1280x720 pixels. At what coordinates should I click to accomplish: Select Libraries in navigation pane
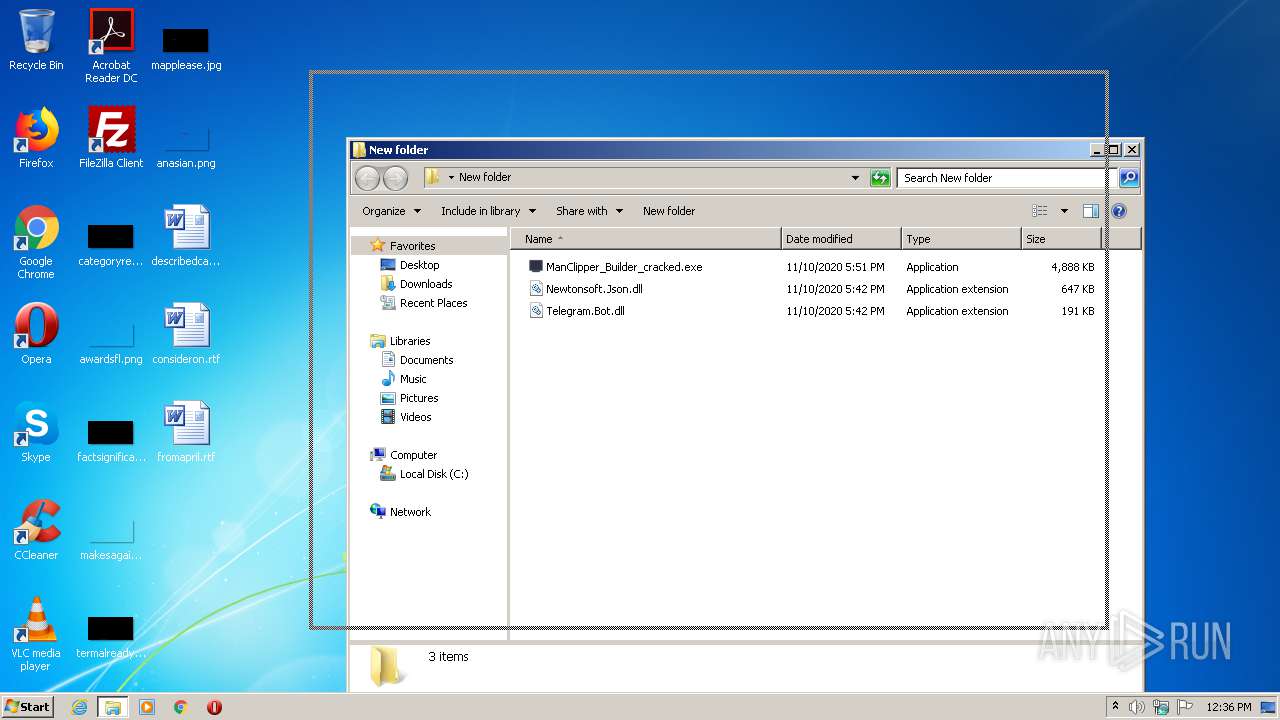click(400, 341)
